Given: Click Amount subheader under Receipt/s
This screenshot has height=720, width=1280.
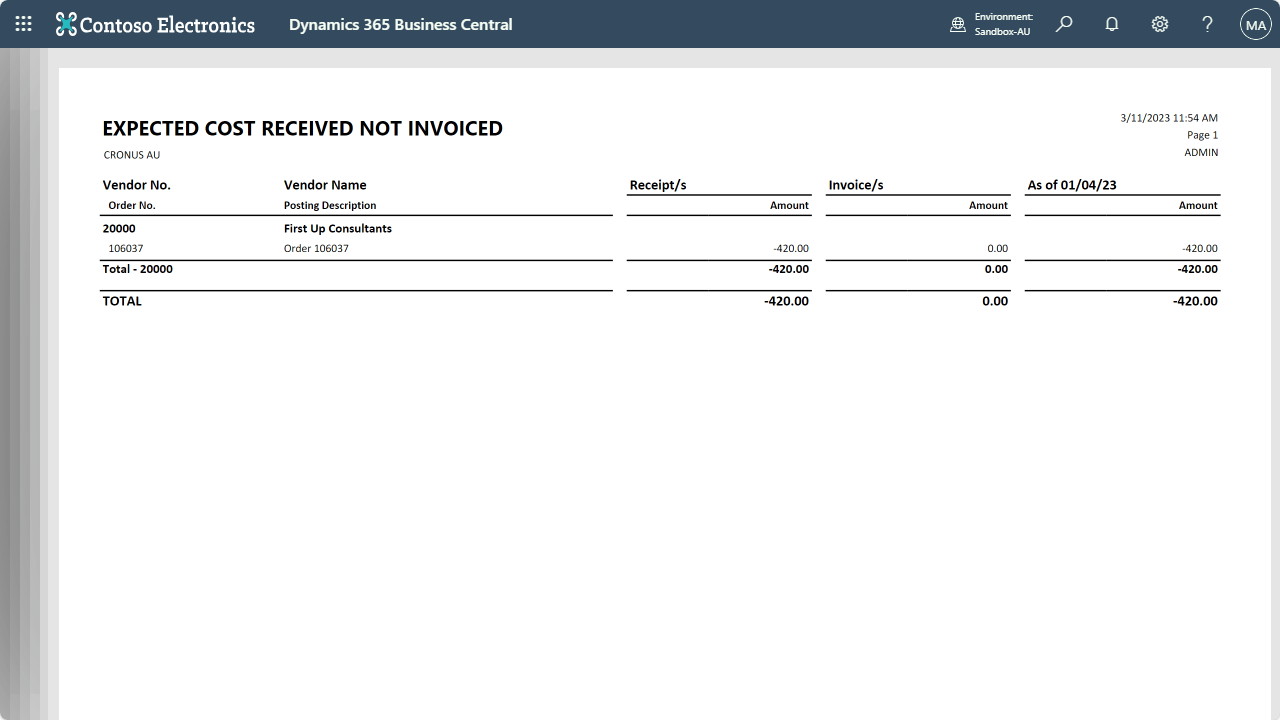Looking at the screenshot, I should coord(789,205).
